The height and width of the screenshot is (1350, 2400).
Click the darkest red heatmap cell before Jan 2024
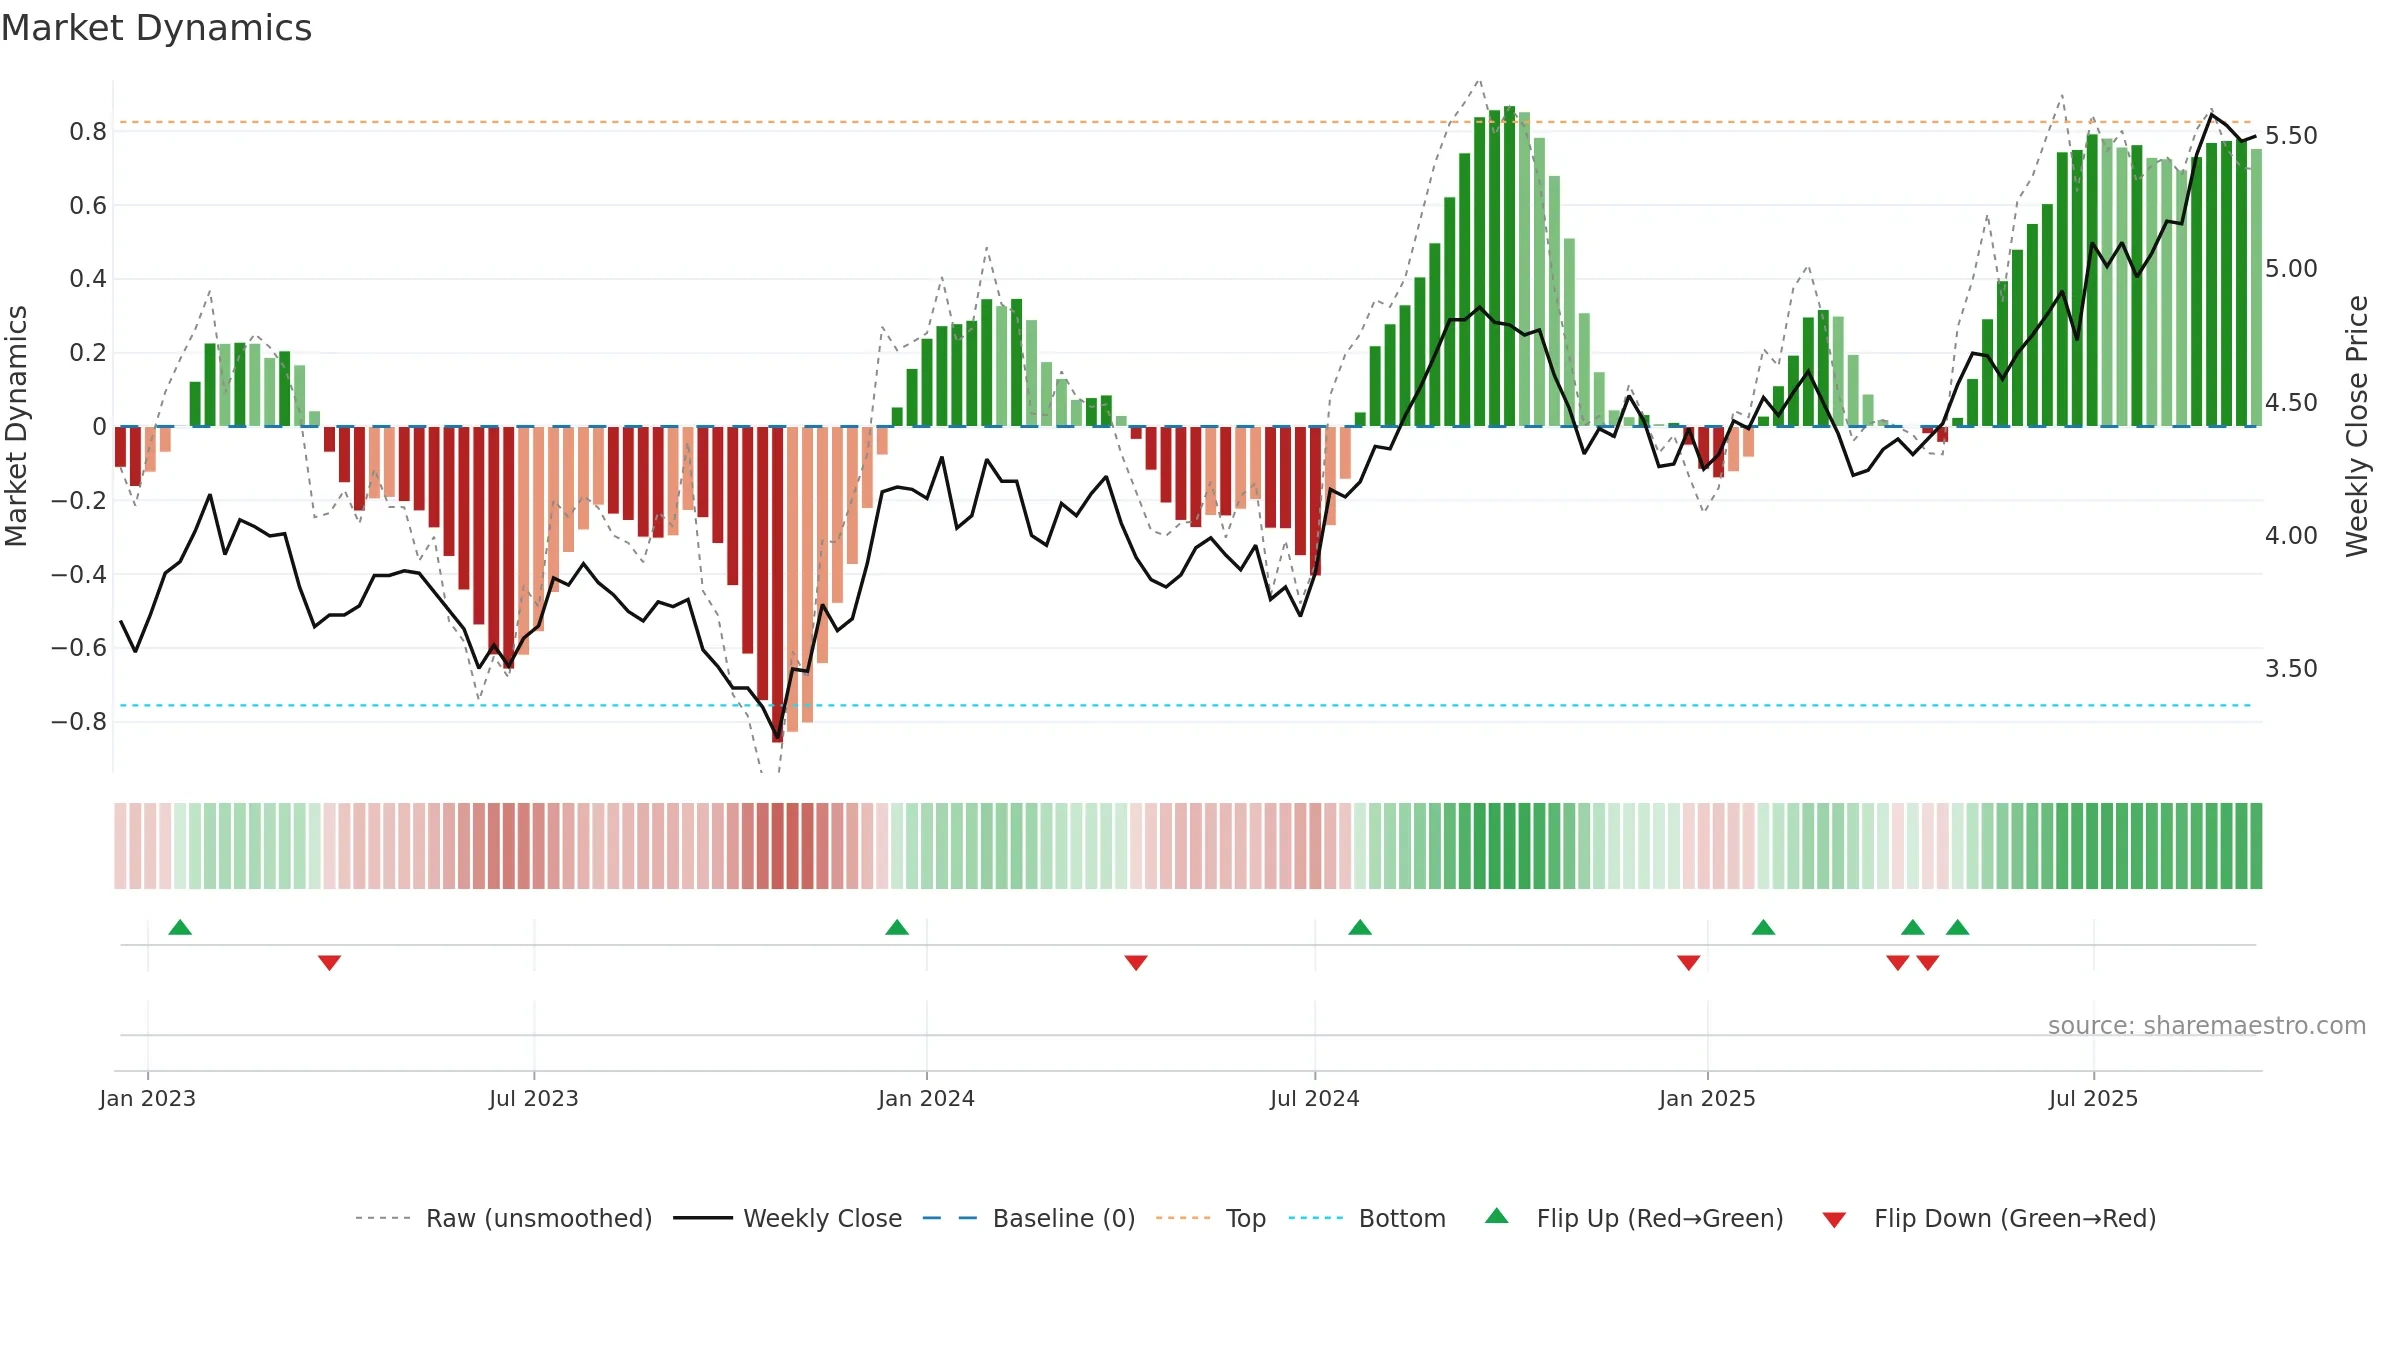(x=778, y=846)
